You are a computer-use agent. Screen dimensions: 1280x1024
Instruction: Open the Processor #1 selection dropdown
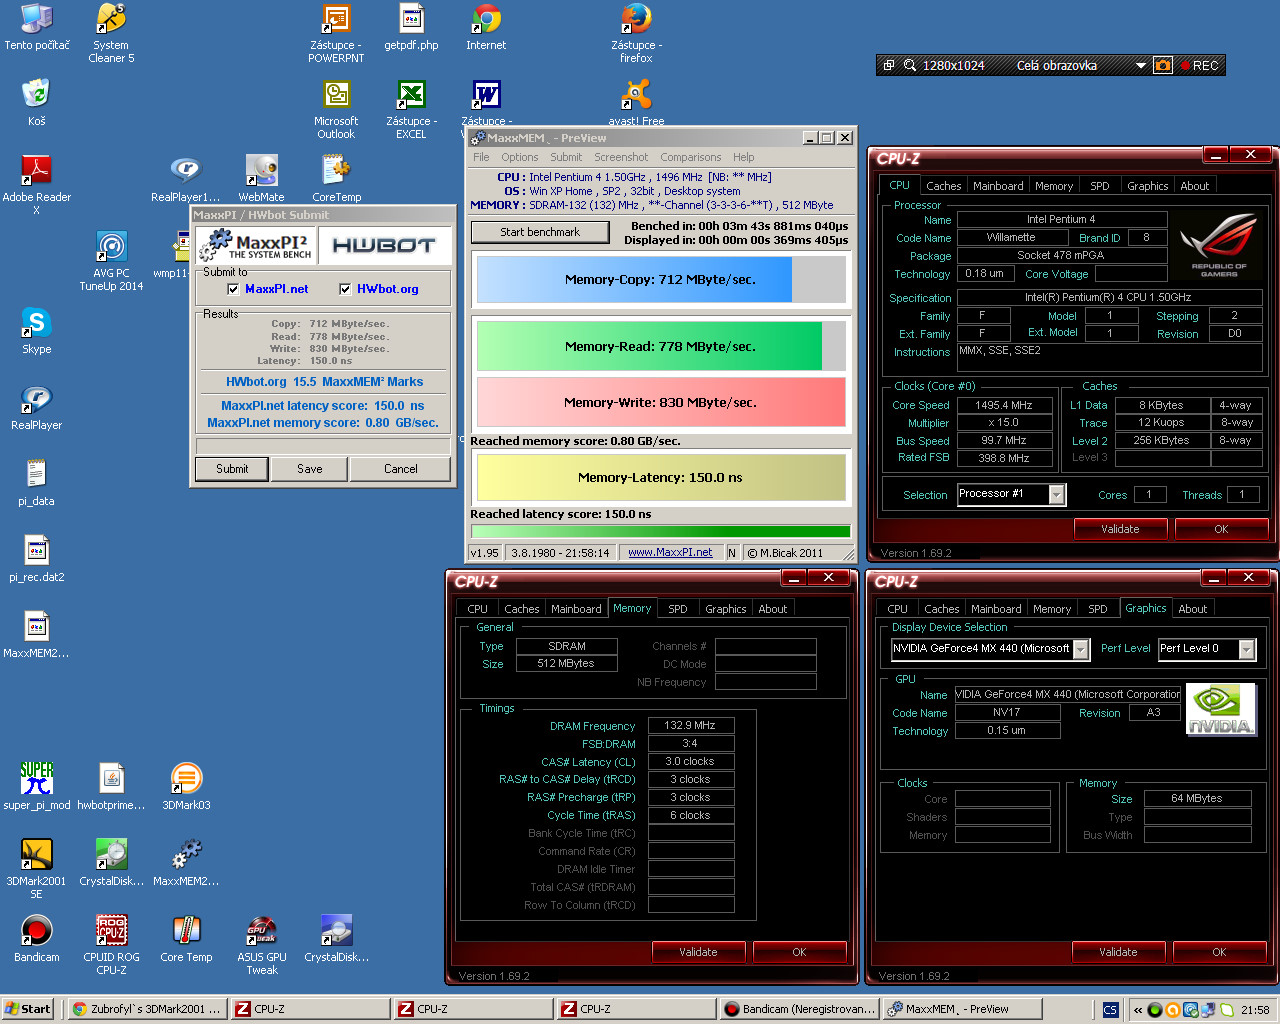(x=1056, y=494)
